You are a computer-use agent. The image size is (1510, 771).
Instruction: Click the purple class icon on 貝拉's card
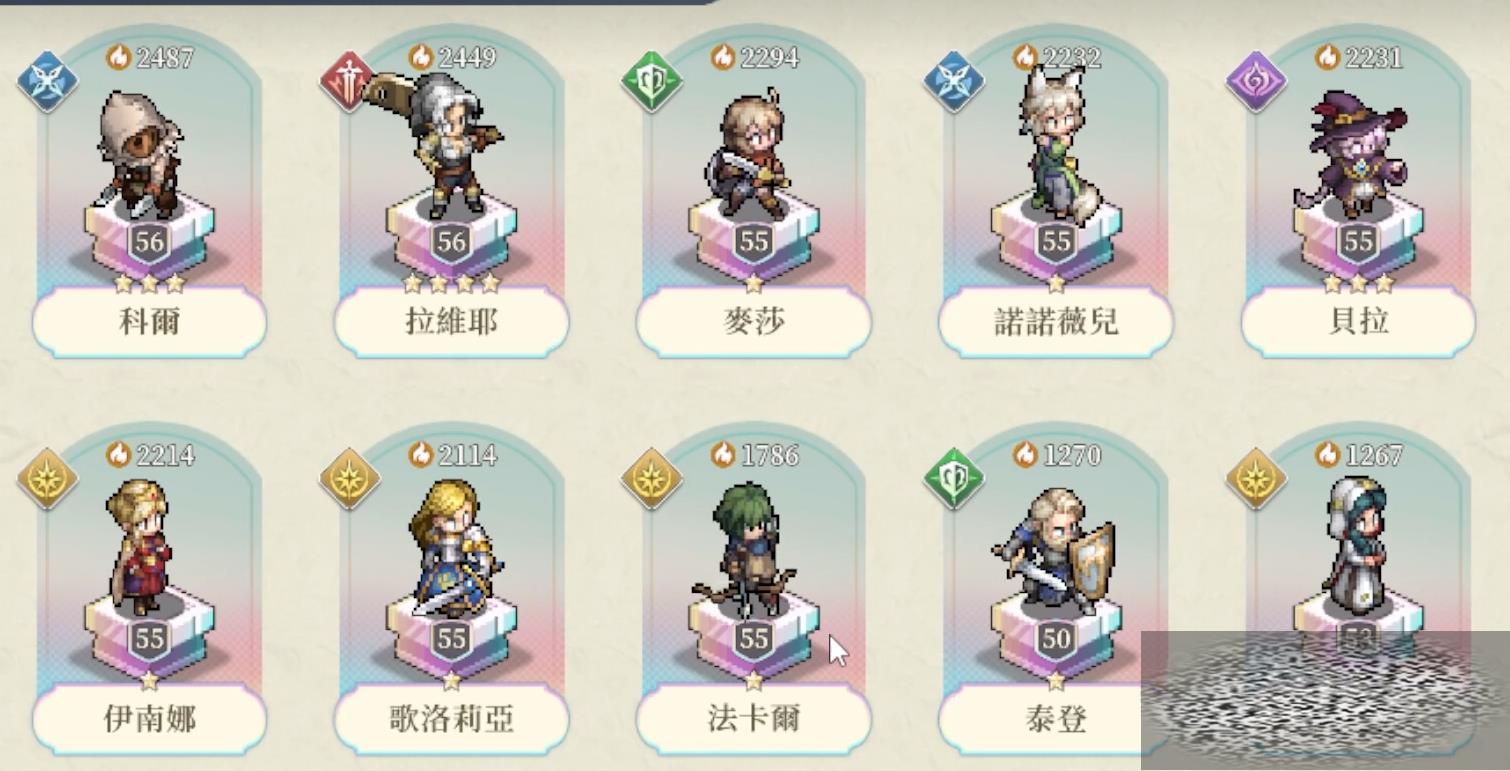(x=1256, y=82)
